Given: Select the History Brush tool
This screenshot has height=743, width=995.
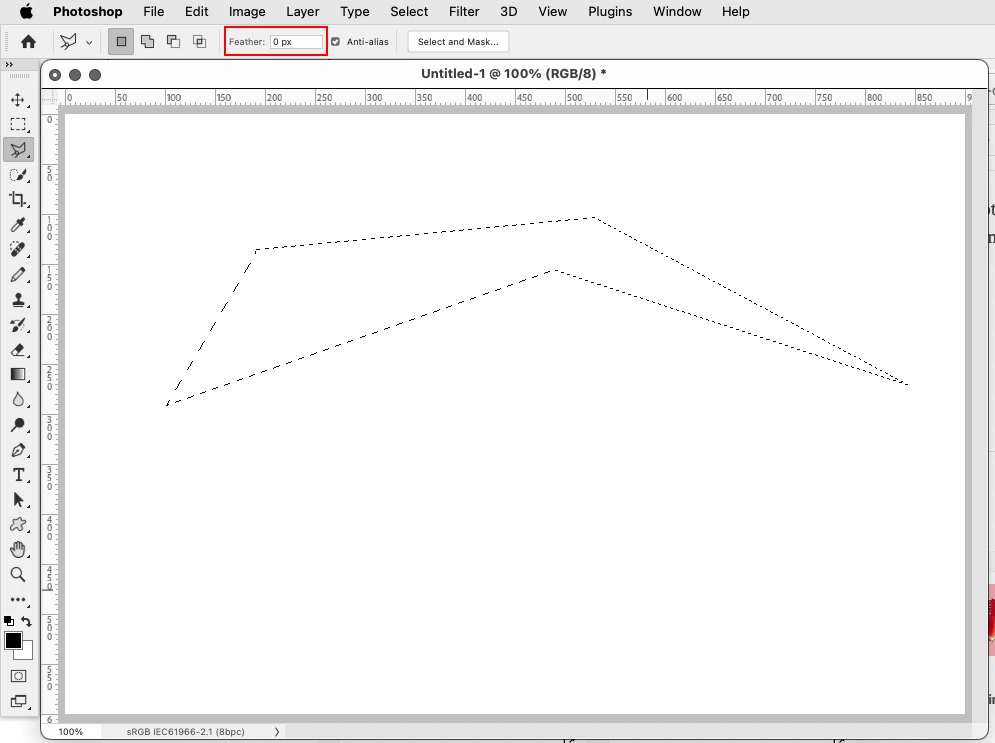Looking at the screenshot, I should (18, 325).
